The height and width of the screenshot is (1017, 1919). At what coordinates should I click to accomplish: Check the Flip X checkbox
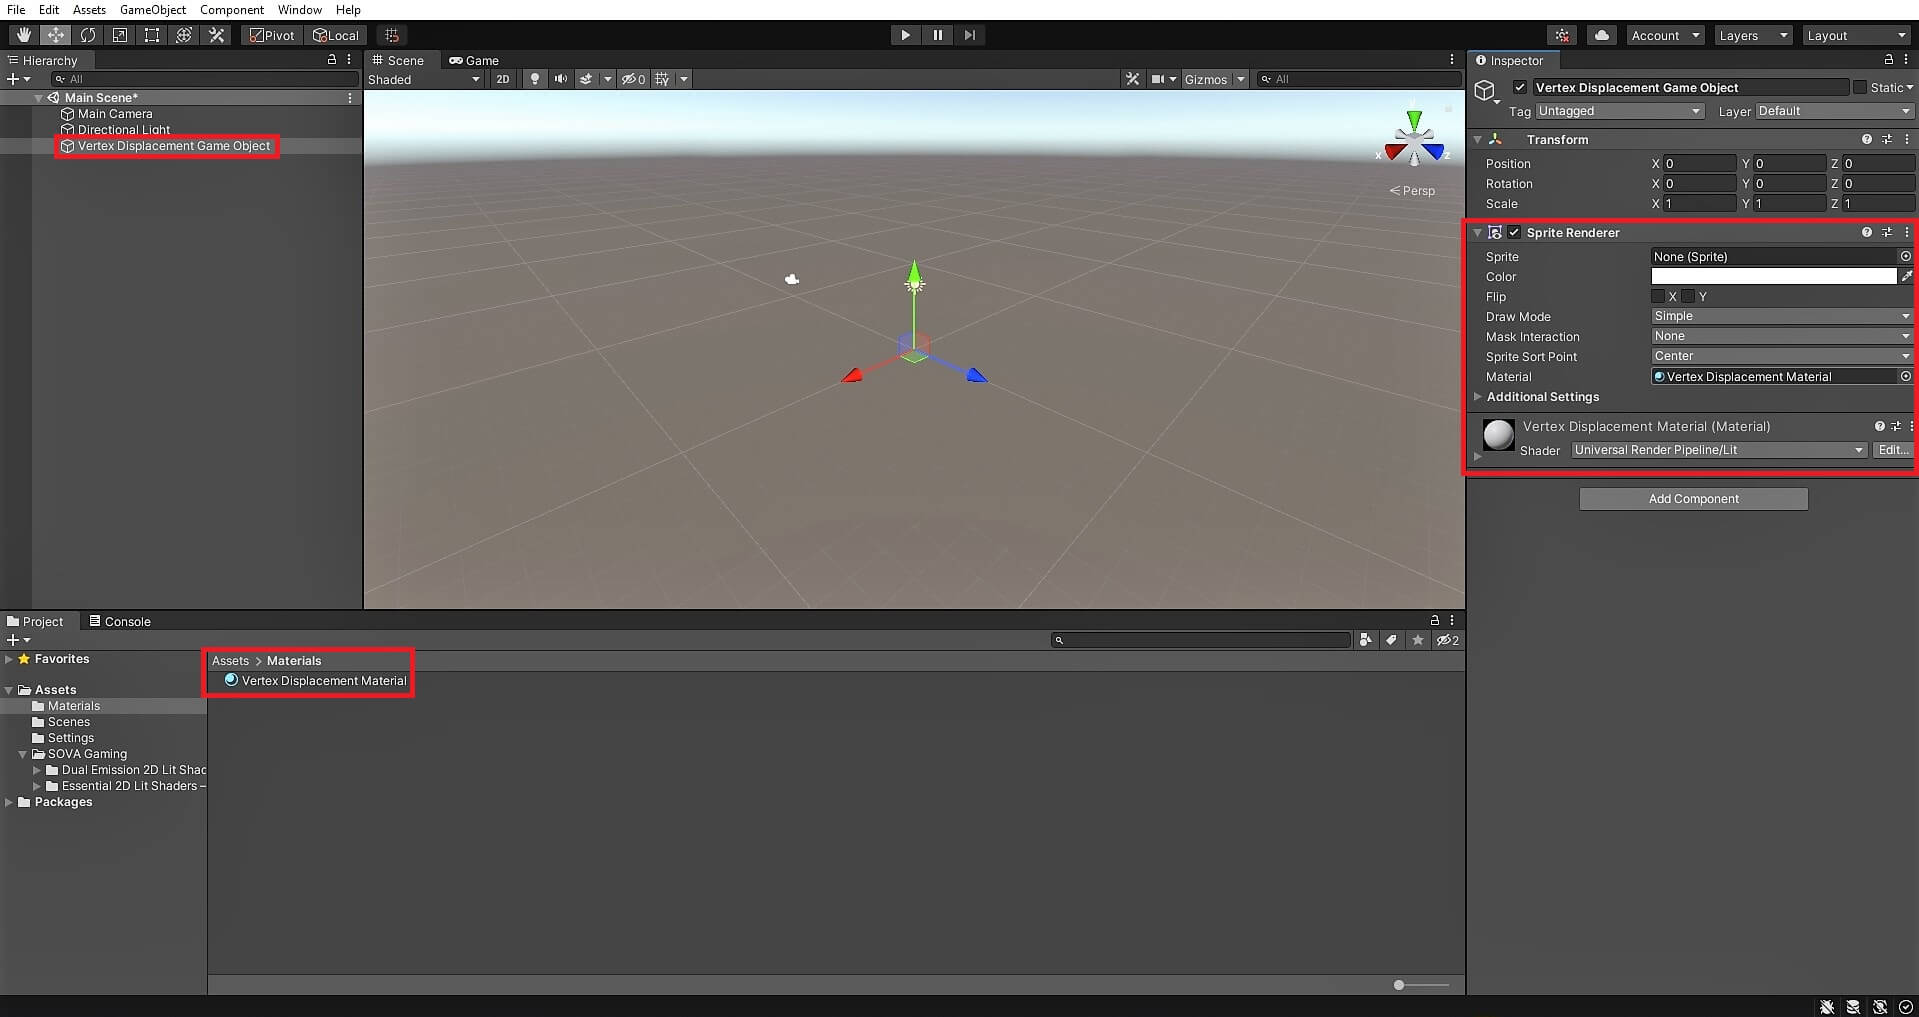(x=1658, y=296)
